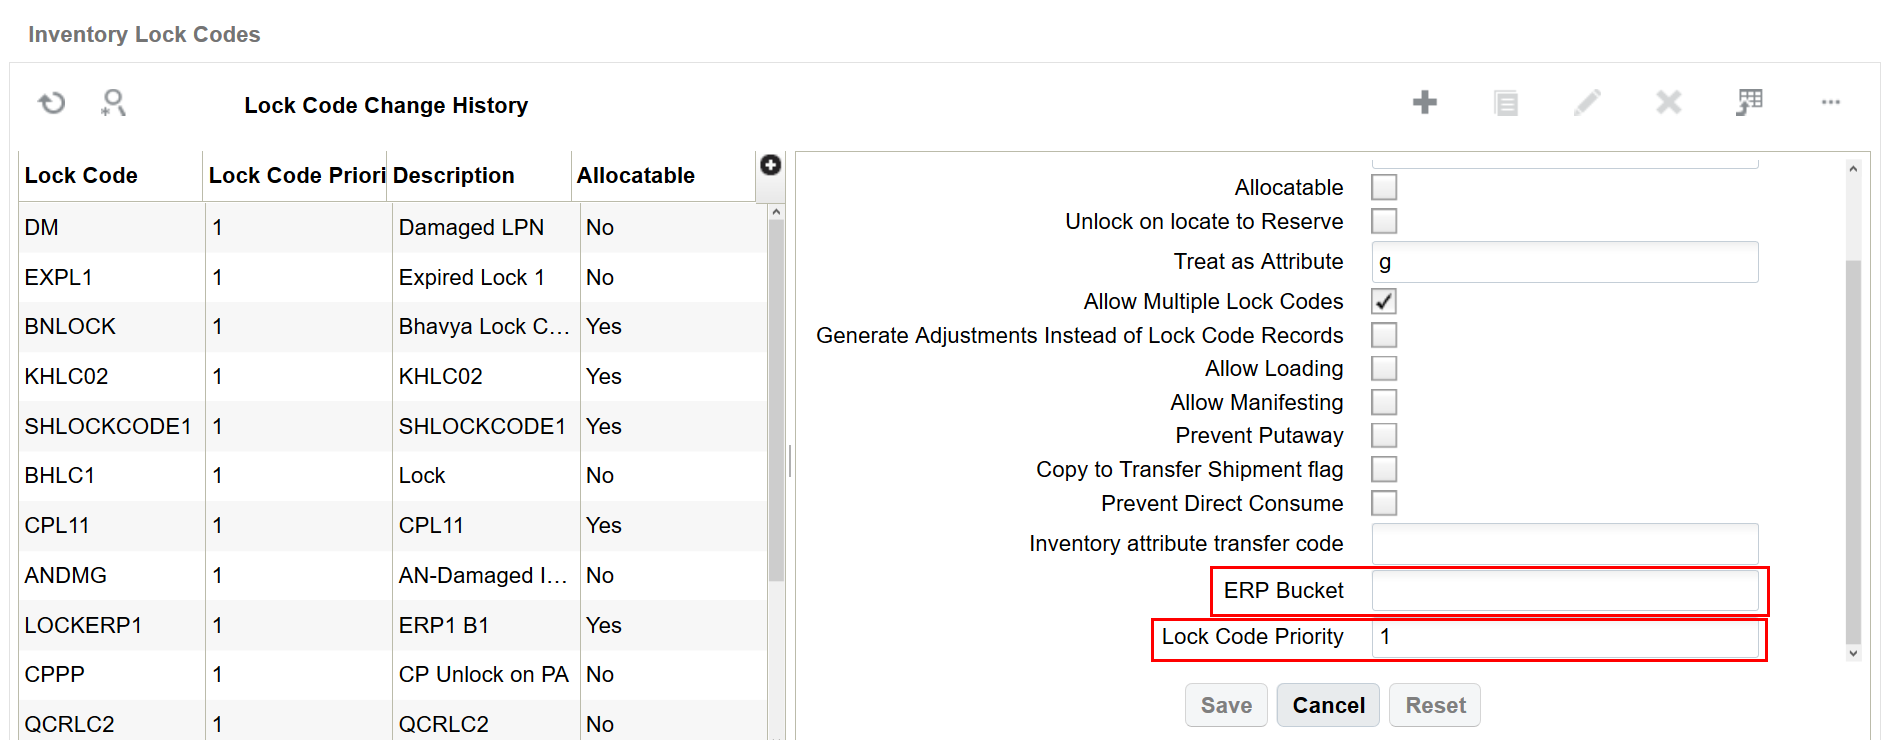1885x740 pixels.
Task: Click into the ERP Bucket field
Action: (1564, 591)
